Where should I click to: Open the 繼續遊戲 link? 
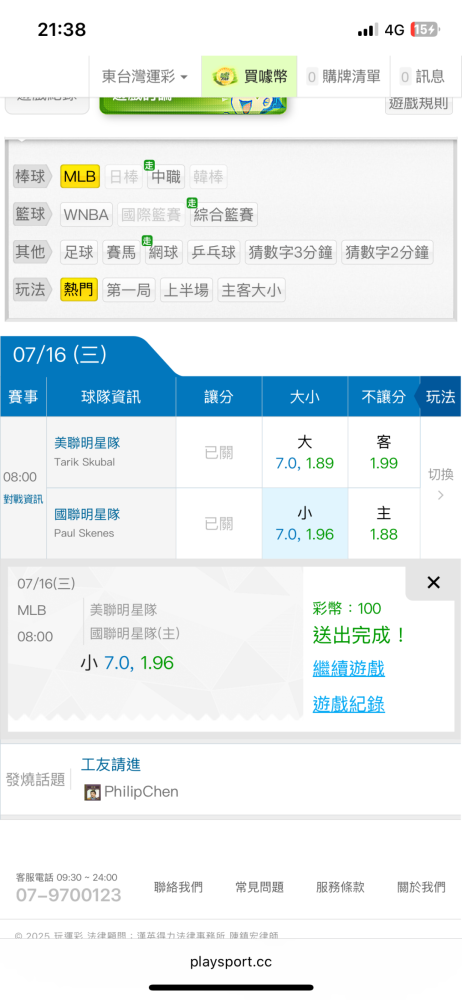pos(348,669)
